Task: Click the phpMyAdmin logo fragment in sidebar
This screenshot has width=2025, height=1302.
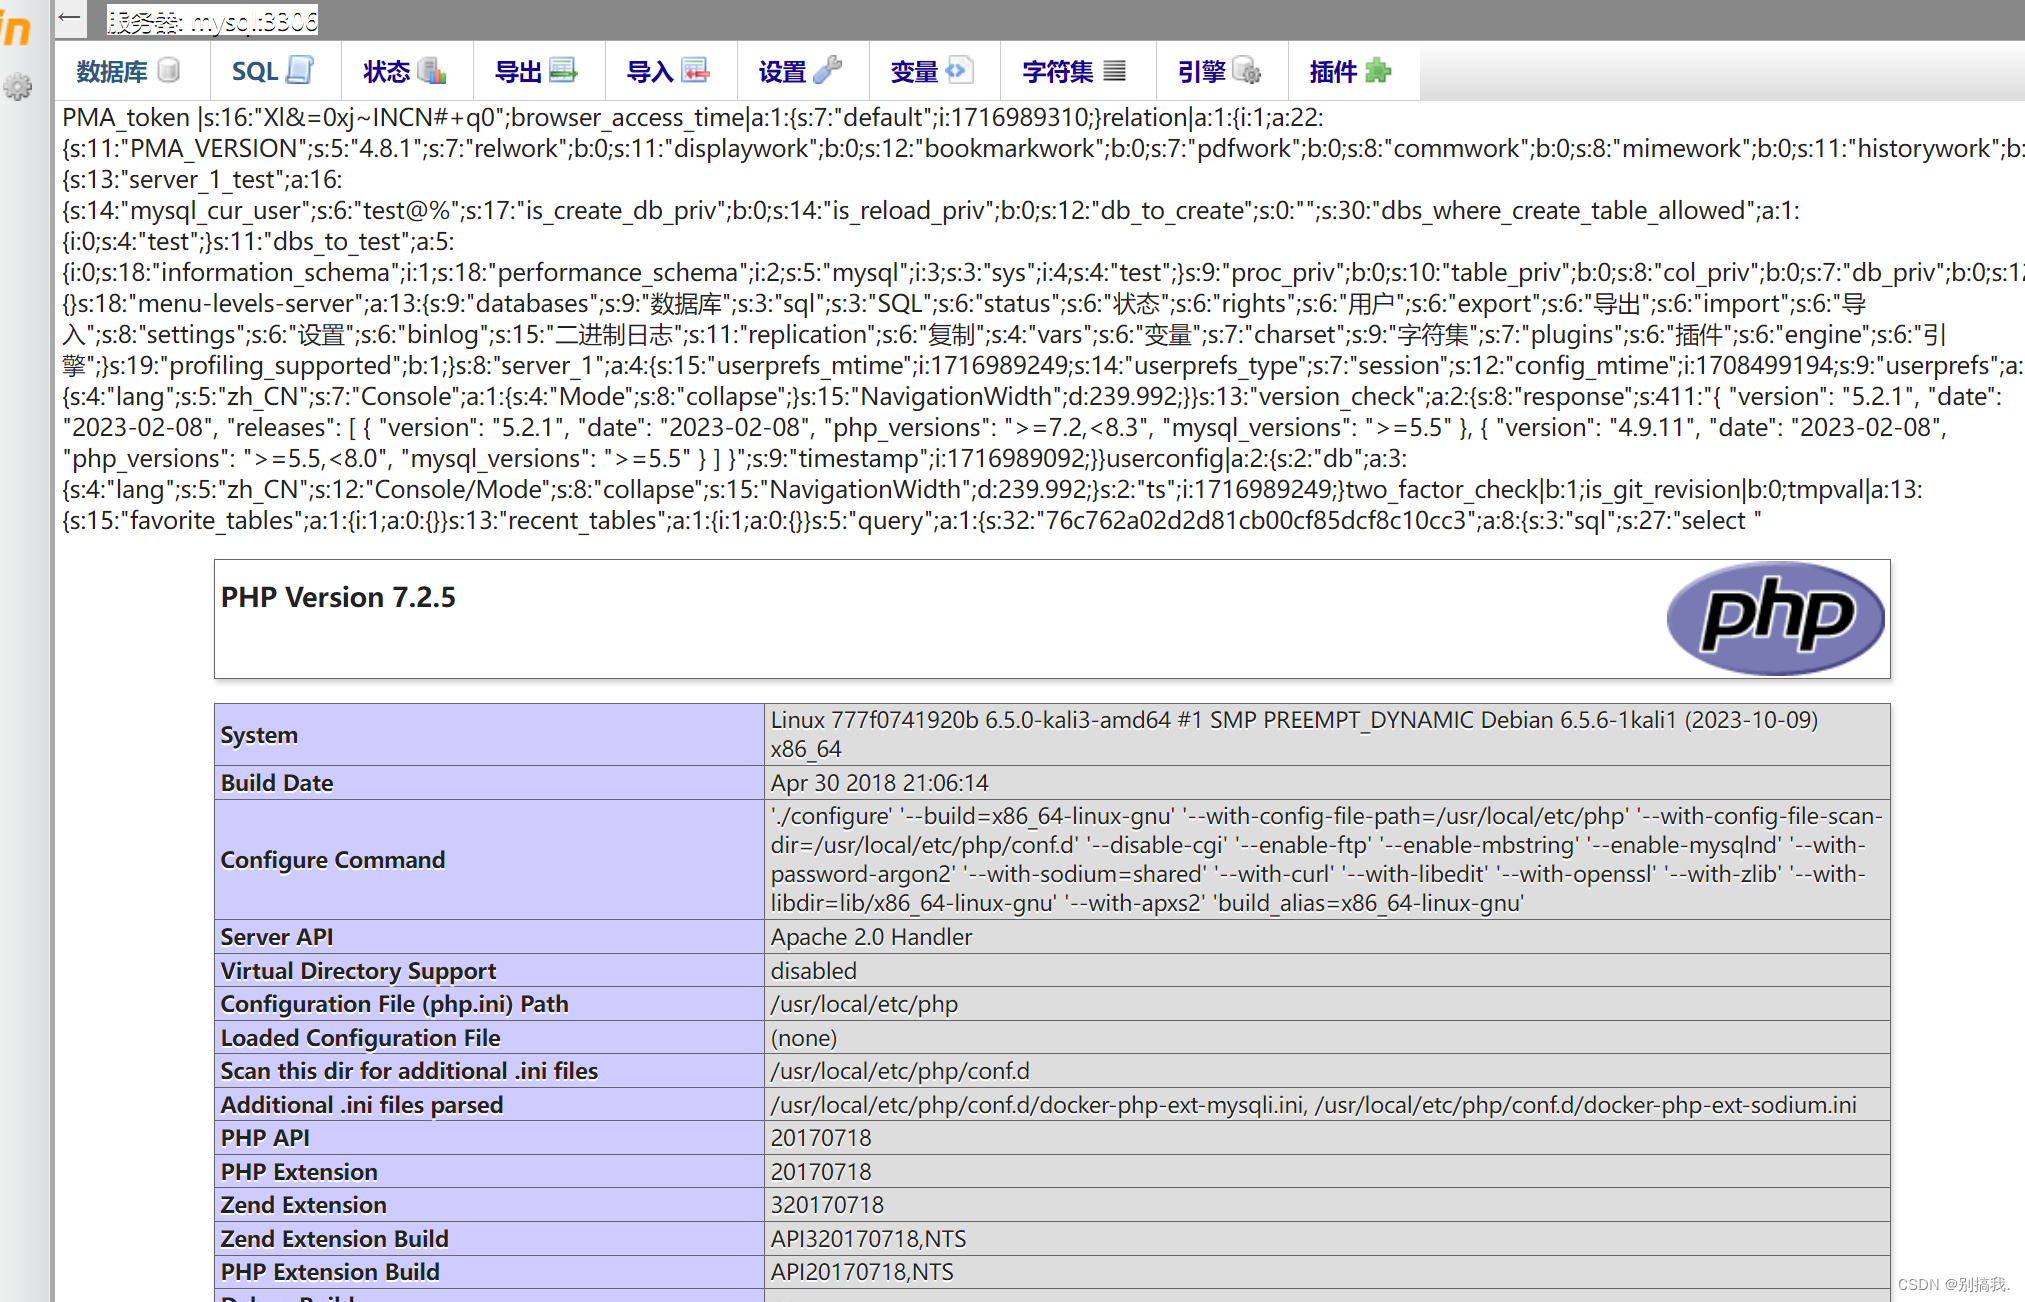Action: tap(15, 29)
